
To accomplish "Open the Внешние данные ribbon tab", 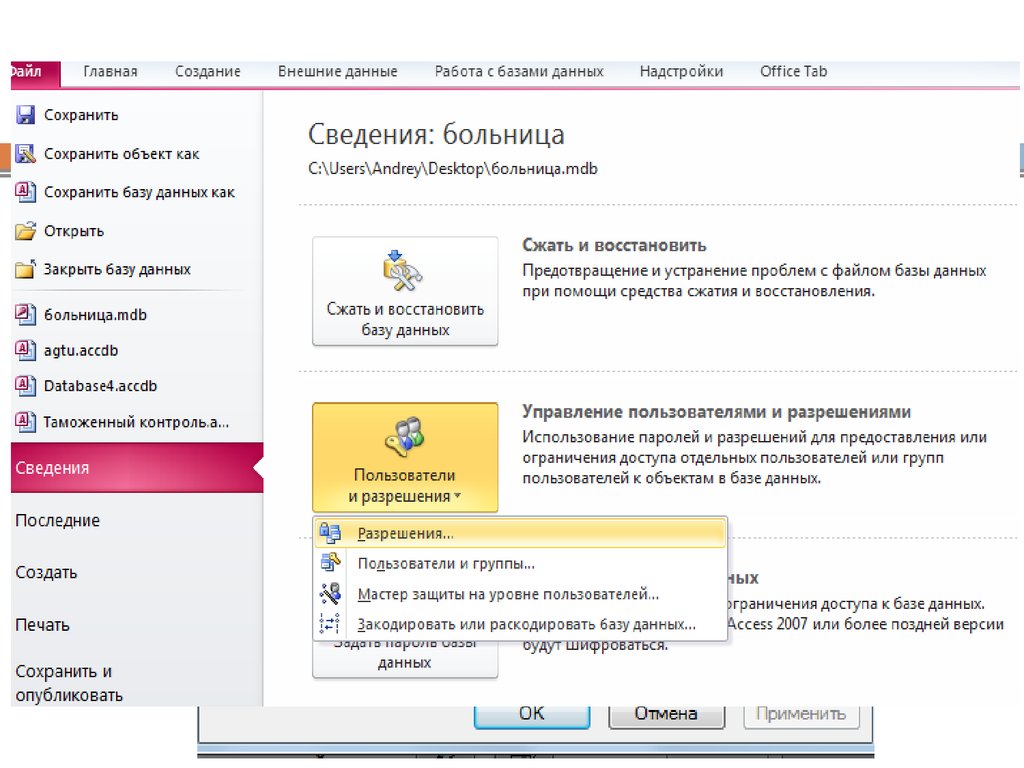I will [x=337, y=71].
